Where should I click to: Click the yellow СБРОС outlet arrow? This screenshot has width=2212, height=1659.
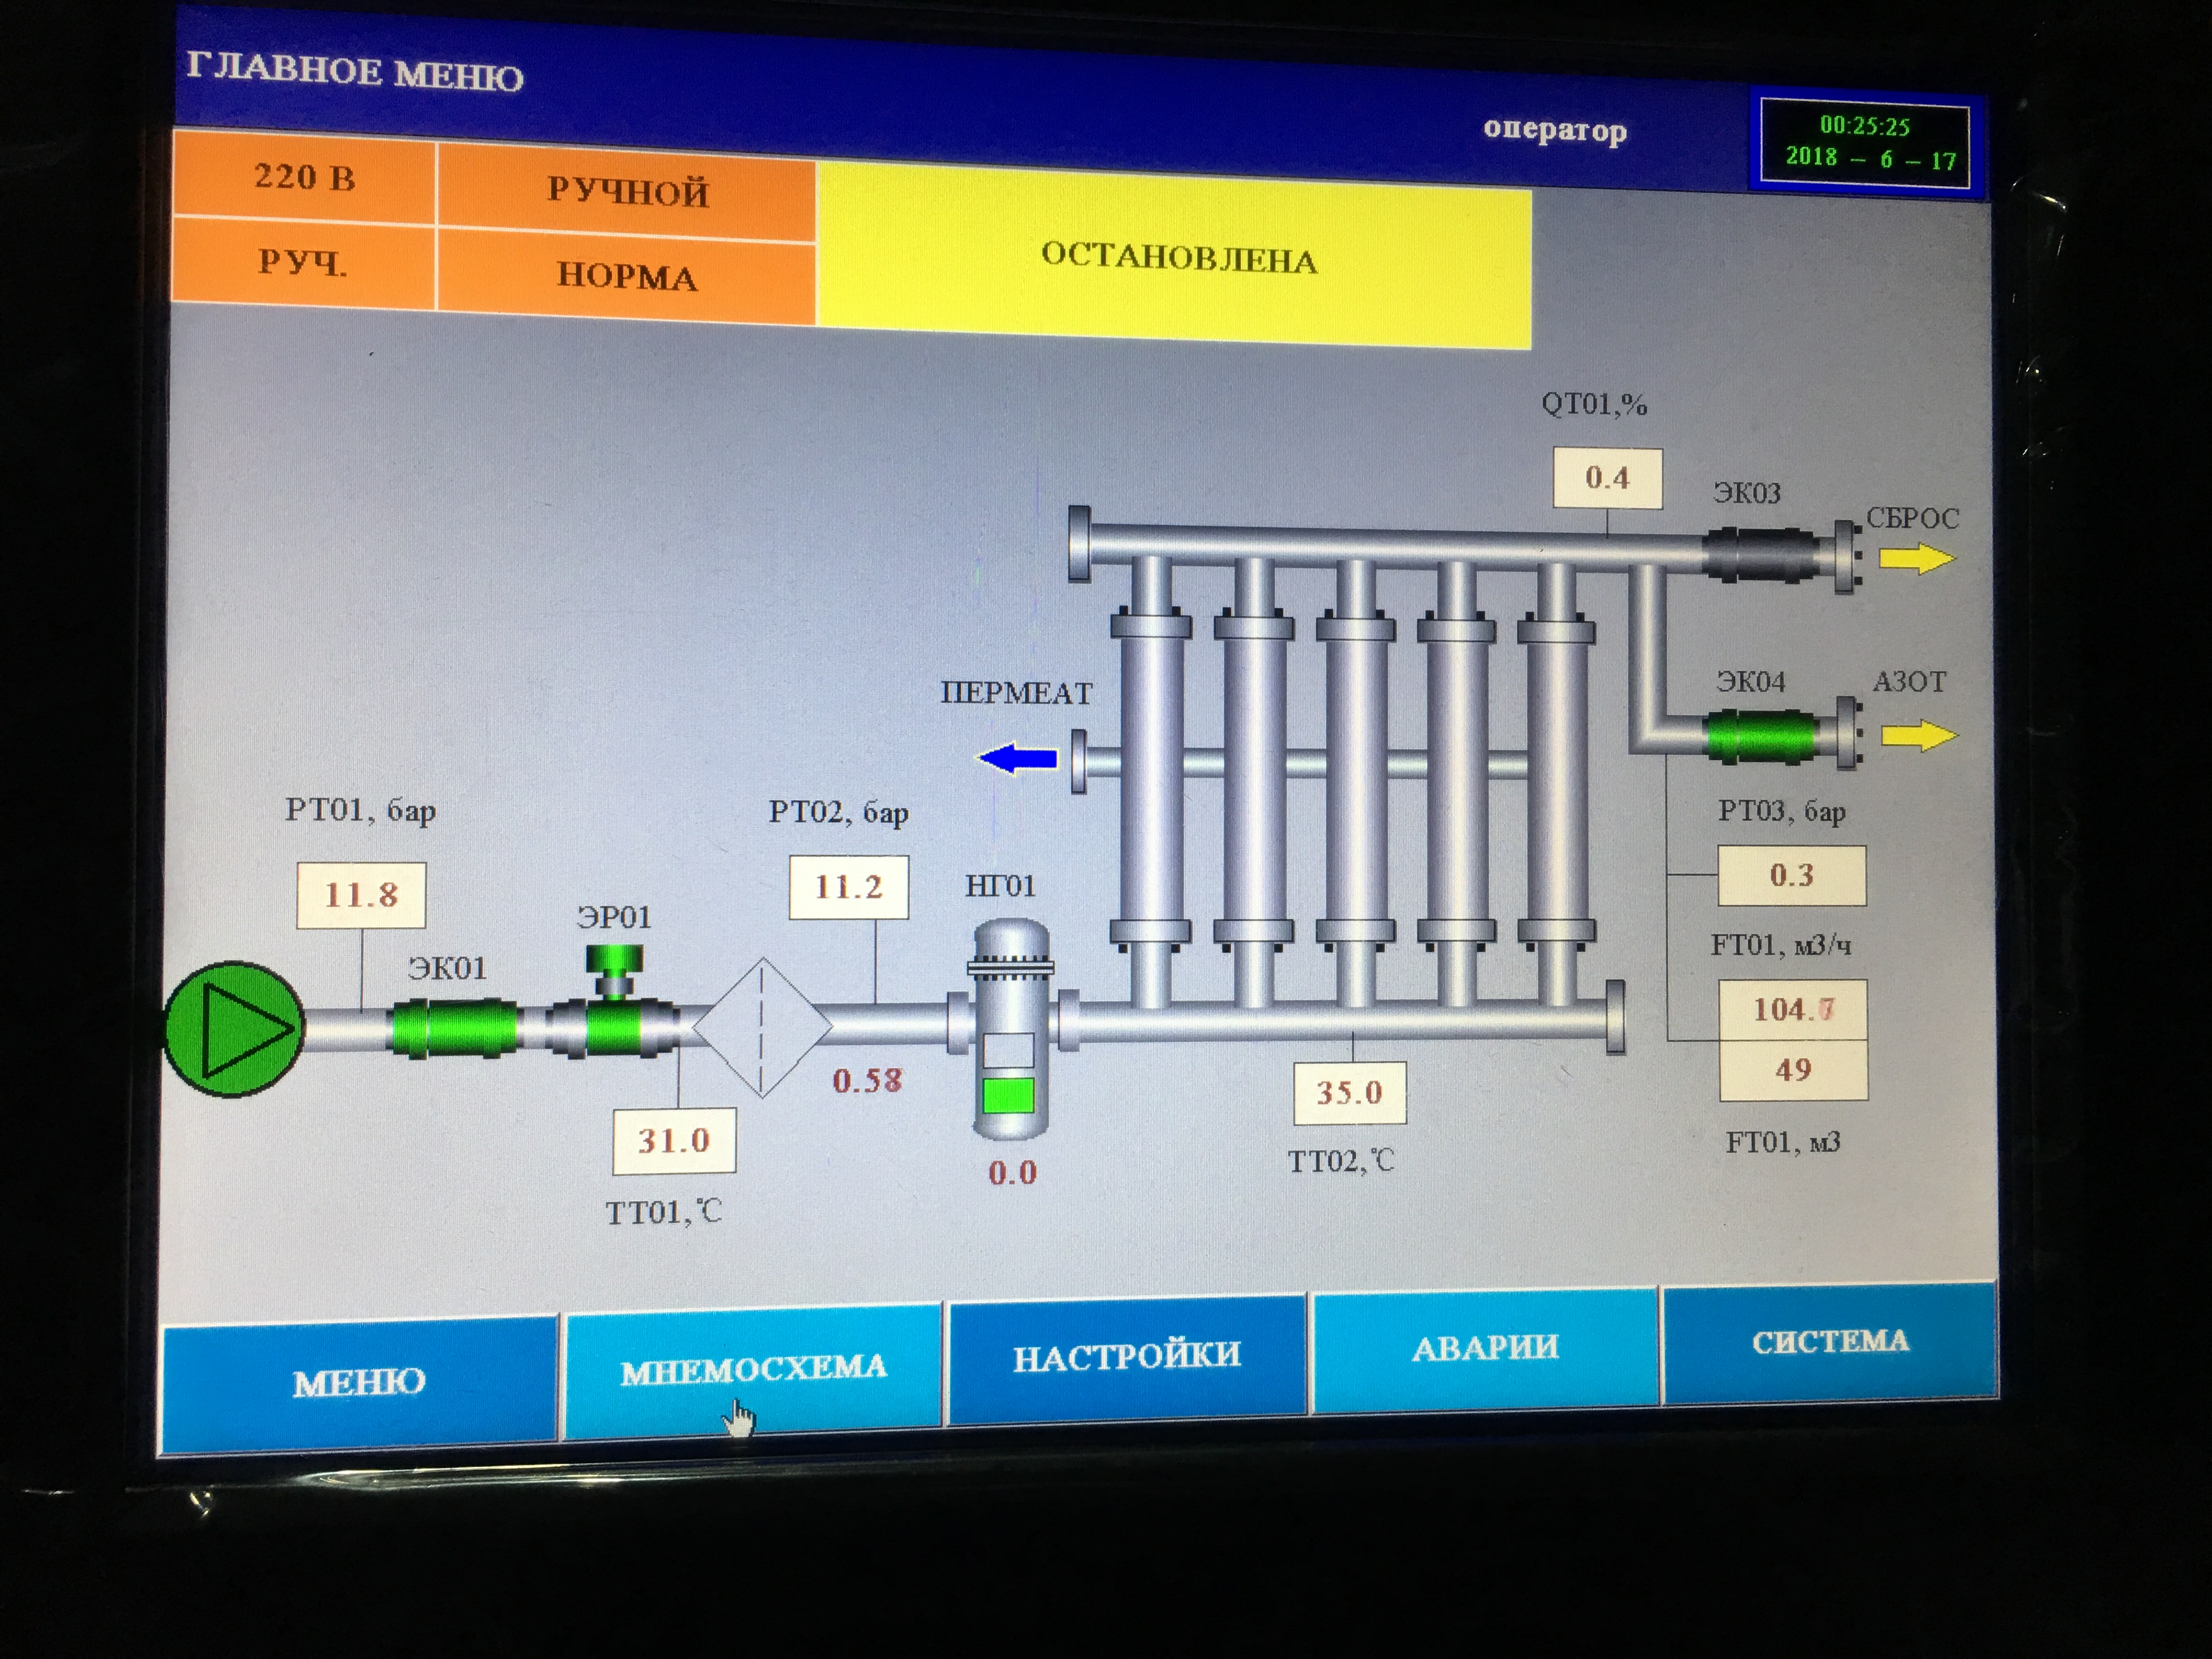pyautogui.click(x=1916, y=558)
